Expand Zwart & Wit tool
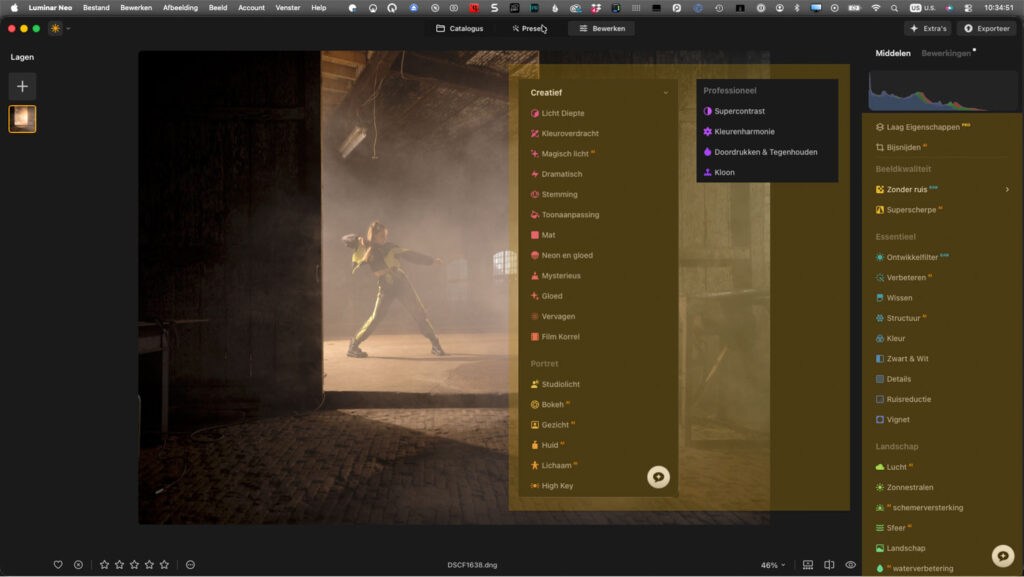This screenshot has height=577, width=1024. coord(902,359)
